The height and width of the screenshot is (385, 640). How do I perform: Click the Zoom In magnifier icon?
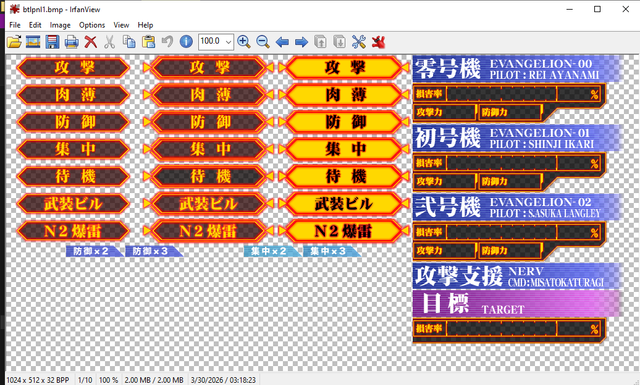(x=244, y=42)
